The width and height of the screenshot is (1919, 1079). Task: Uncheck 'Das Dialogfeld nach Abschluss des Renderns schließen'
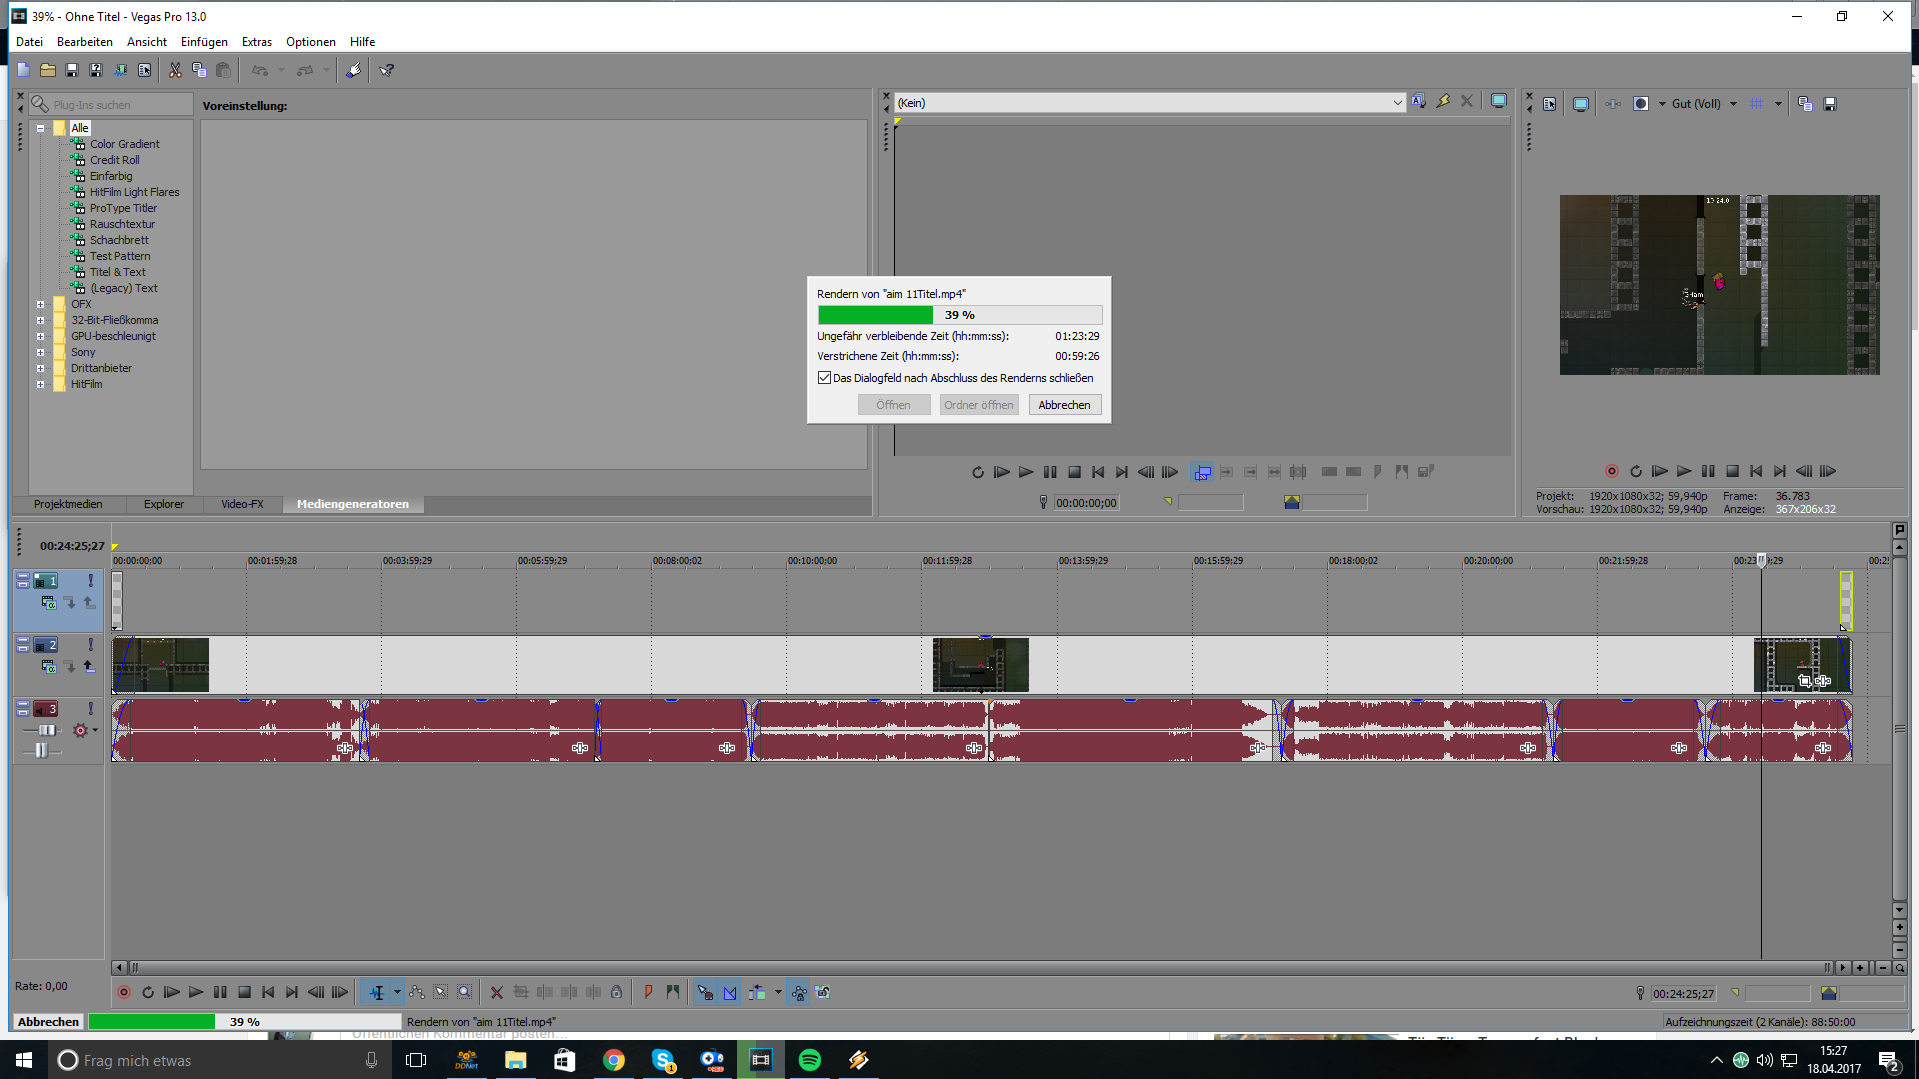point(824,378)
